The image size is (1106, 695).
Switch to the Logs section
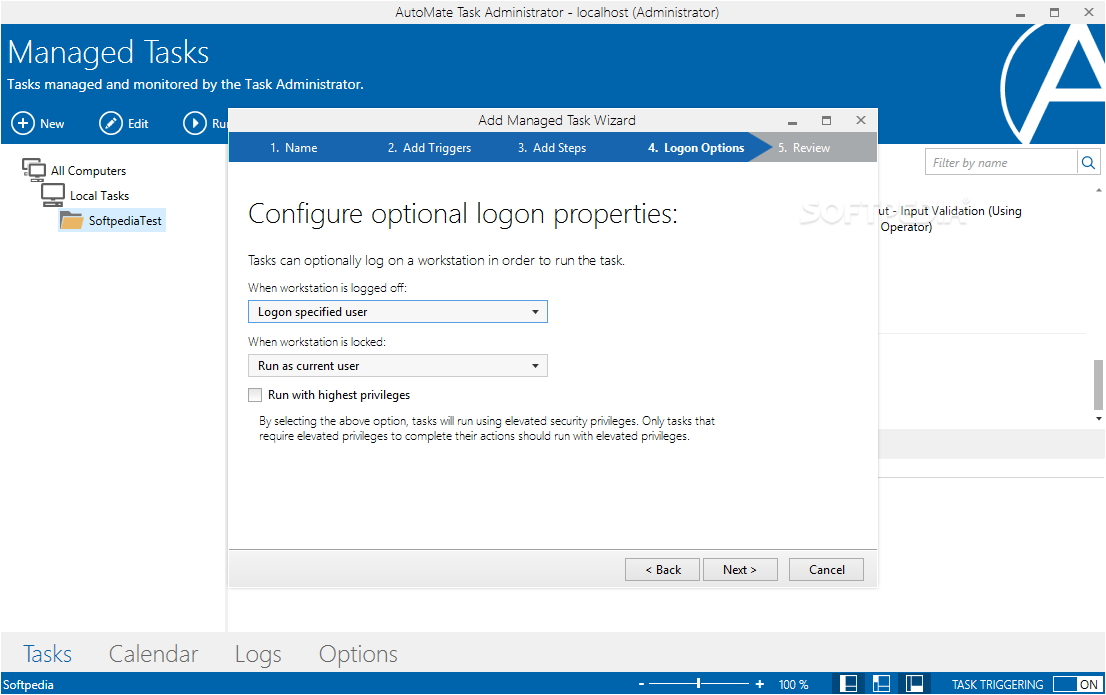coord(258,654)
